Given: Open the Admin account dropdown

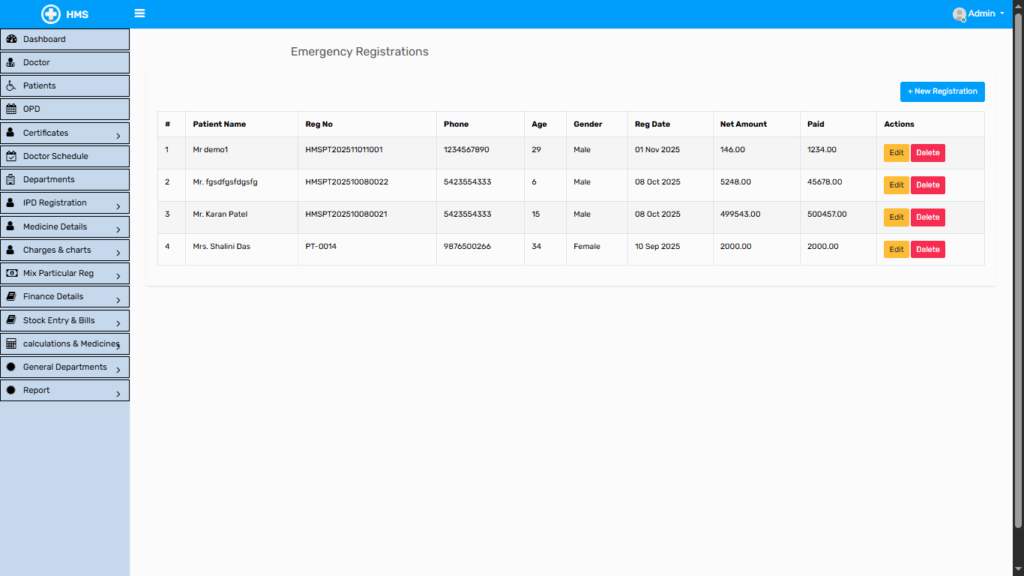Looking at the screenshot, I should (985, 14).
